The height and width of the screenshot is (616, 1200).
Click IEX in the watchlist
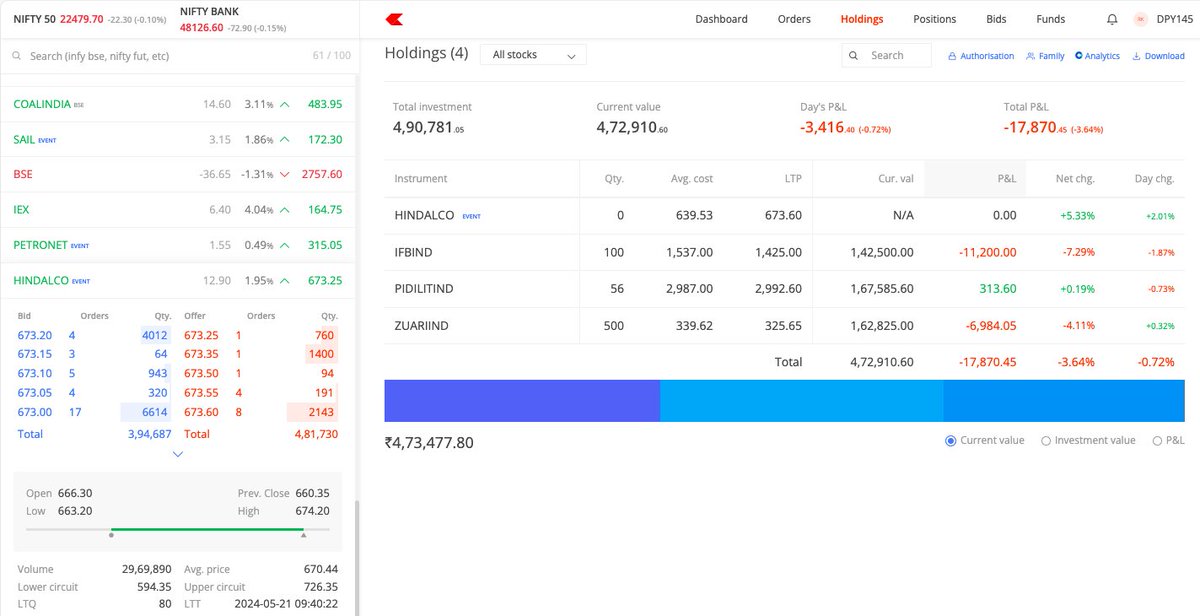point(23,210)
